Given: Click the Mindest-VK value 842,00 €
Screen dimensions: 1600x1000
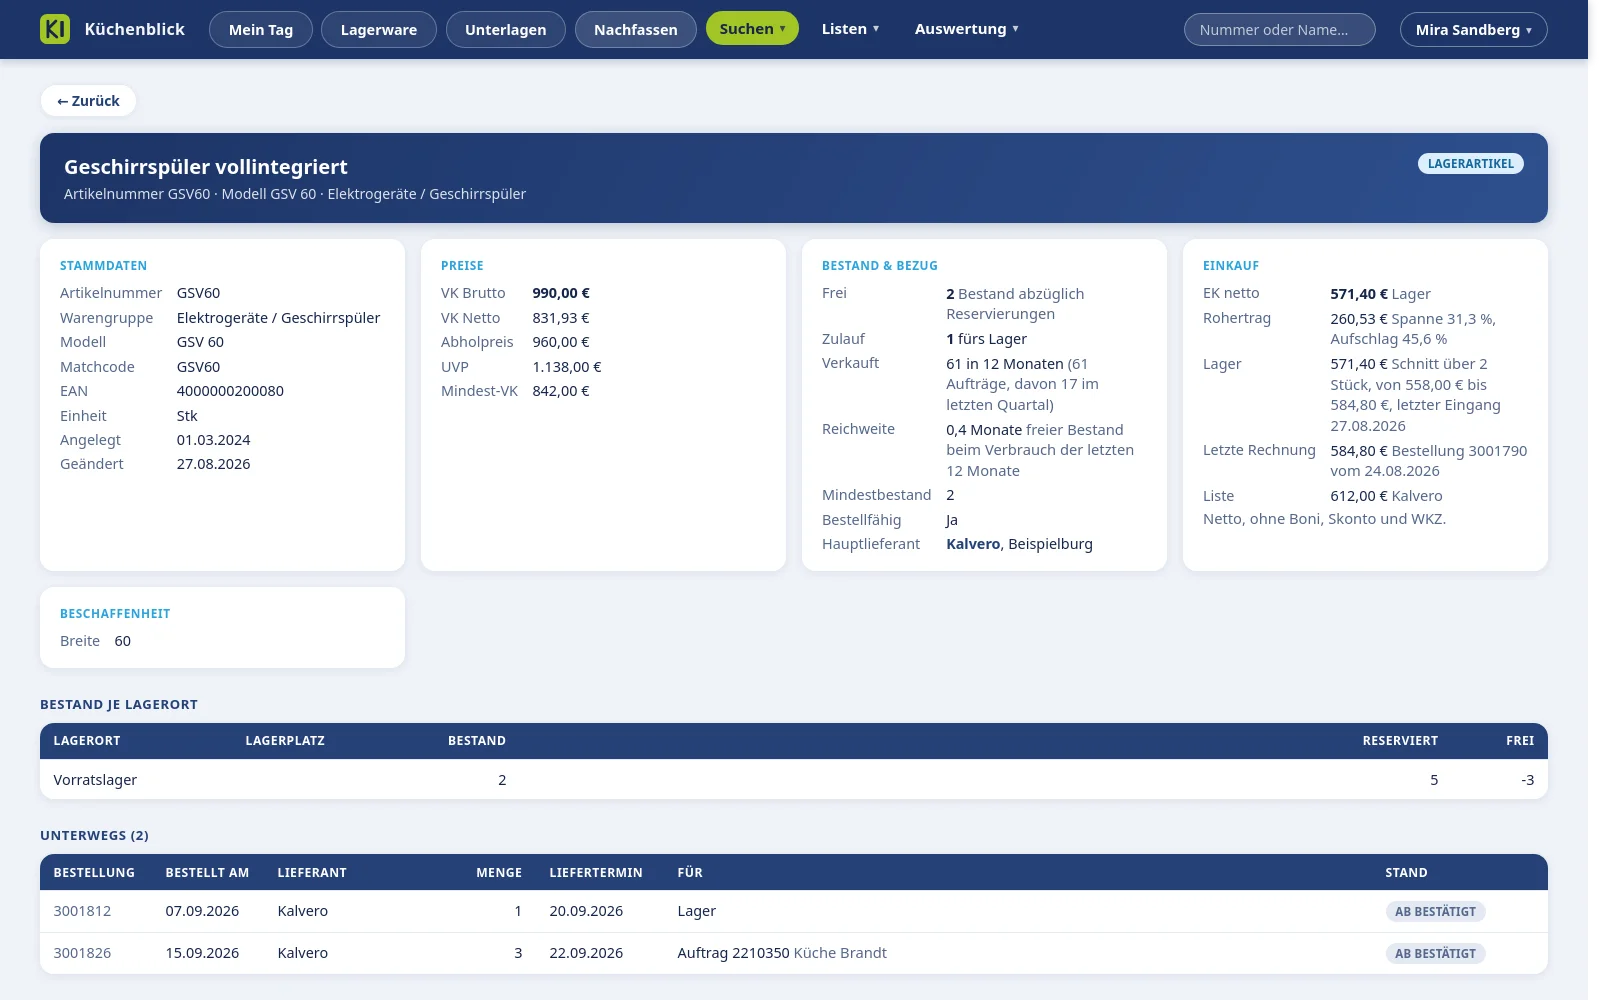Looking at the screenshot, I should tap(561, 391).
